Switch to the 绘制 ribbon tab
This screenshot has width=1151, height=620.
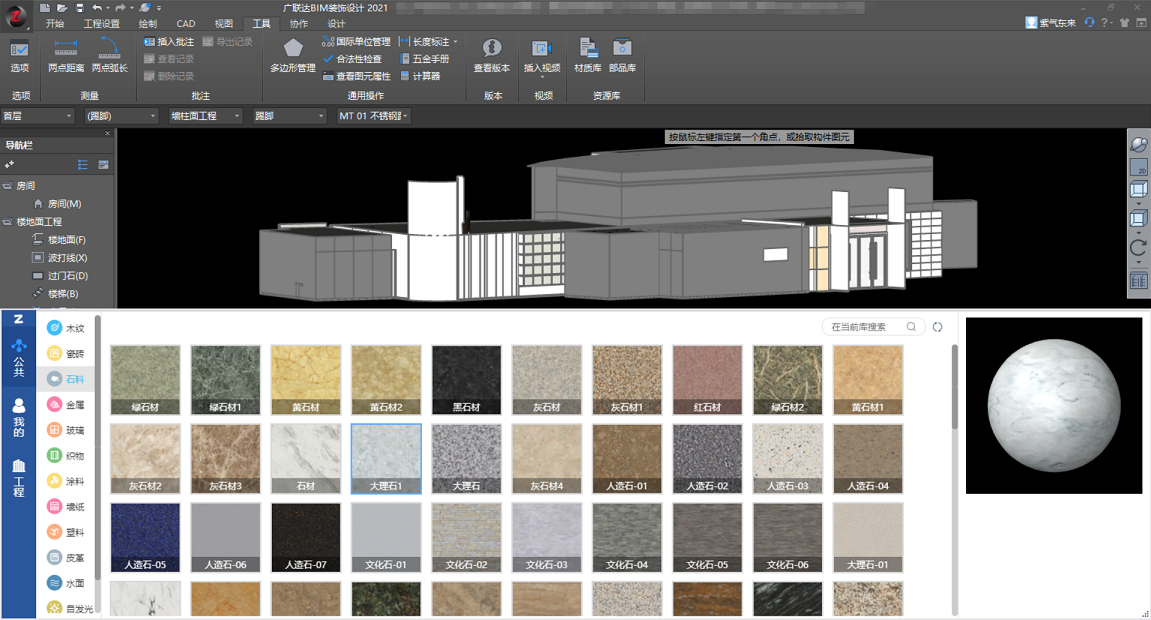tap(147, 24)
